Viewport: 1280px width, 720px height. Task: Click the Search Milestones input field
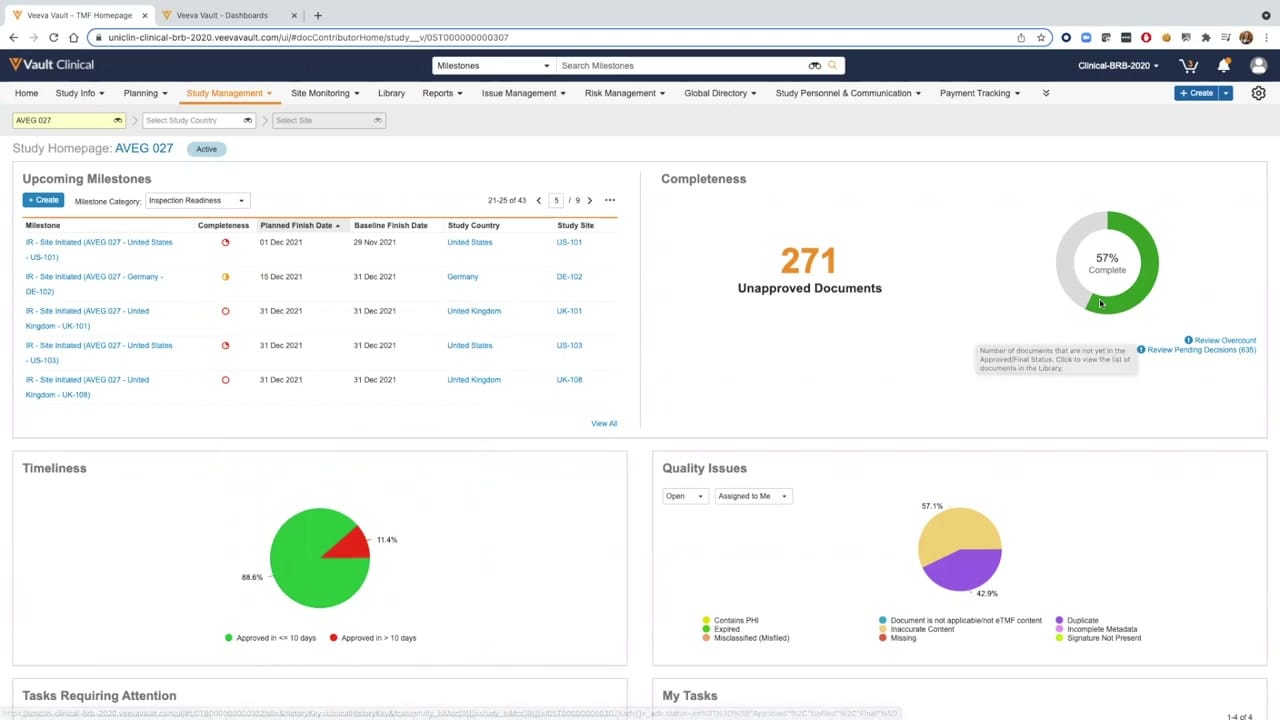(x=682, y=66)
